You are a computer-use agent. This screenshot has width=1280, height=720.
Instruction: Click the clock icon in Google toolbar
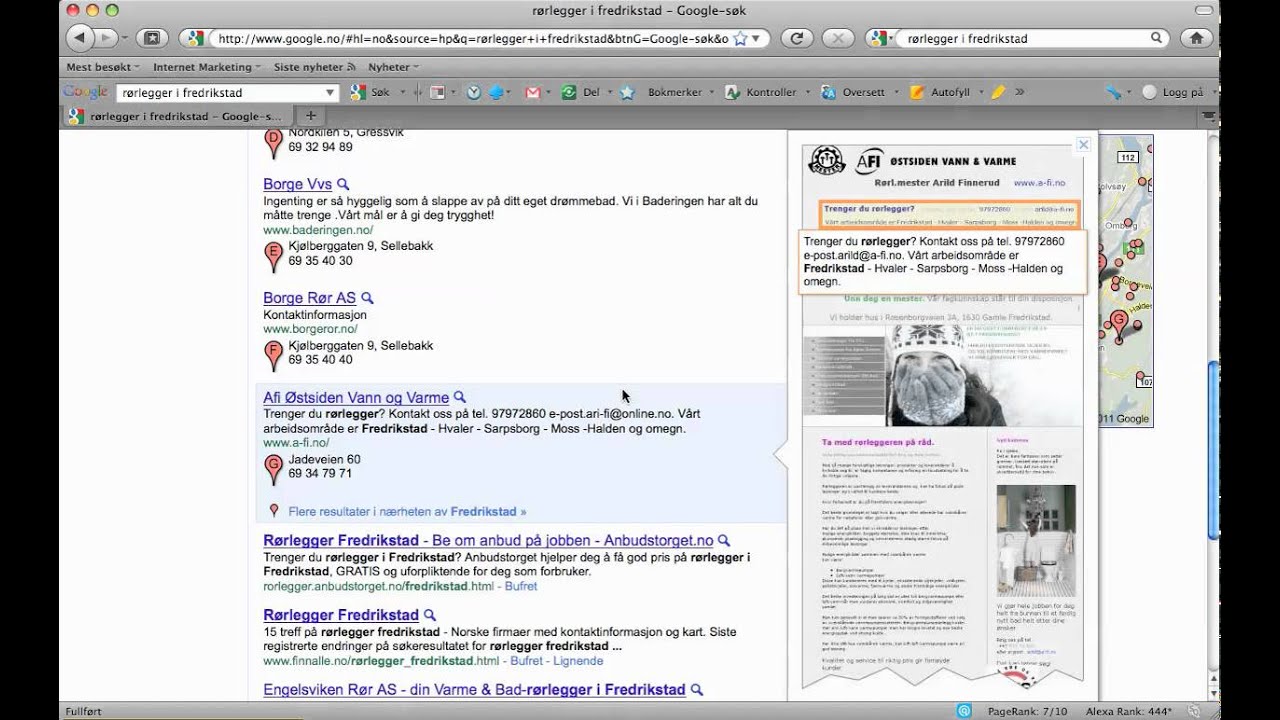pos(474,92)
